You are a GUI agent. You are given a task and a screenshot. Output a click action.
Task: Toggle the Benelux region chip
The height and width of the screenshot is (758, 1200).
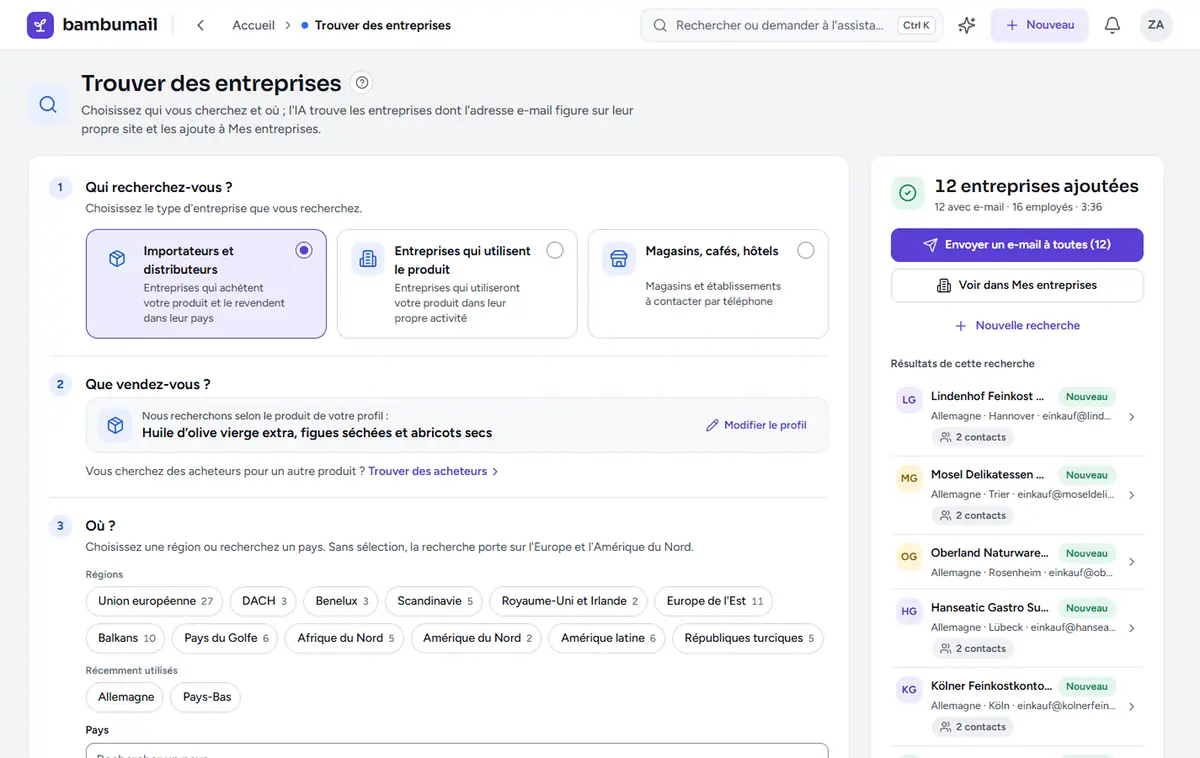tap(342, 601)
